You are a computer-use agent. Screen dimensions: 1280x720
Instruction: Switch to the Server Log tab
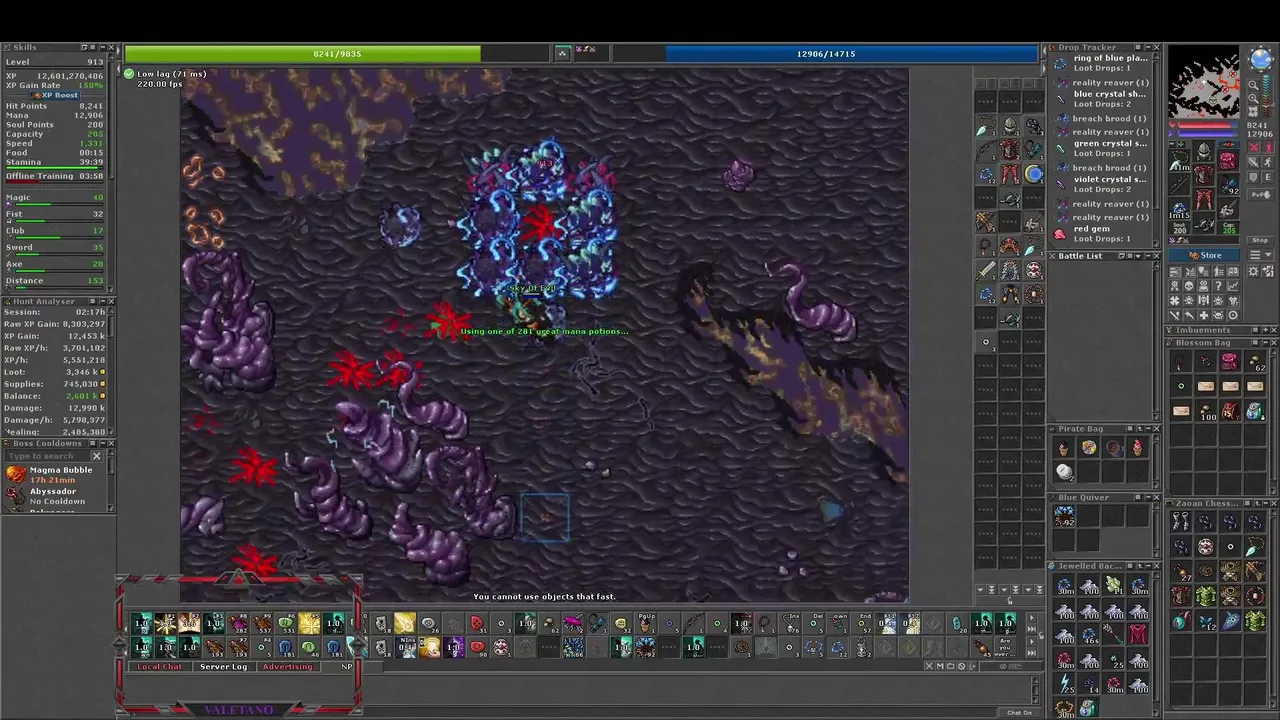pyautogui.click(x=224, y=667)
